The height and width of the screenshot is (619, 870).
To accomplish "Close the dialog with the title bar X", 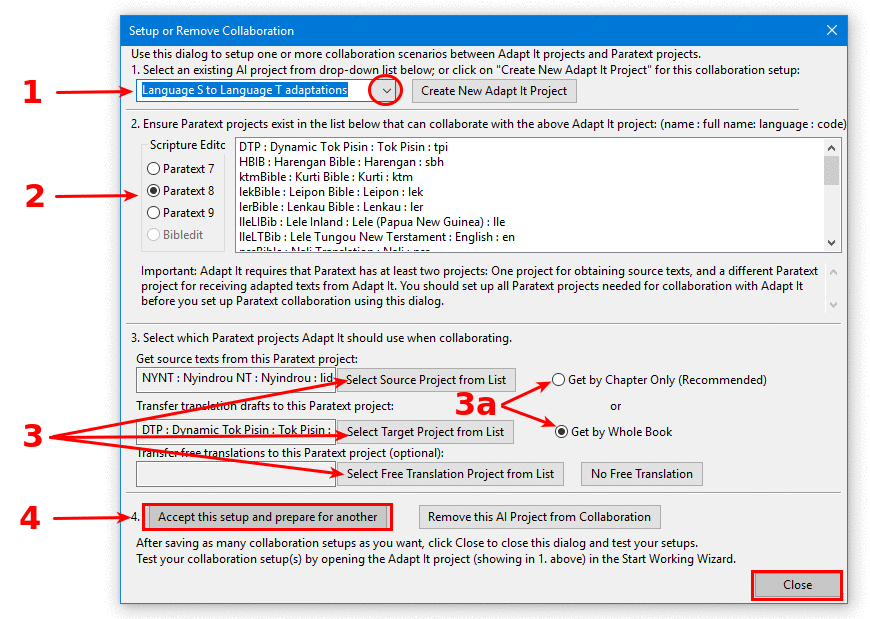I will click(x=831, y=31).
